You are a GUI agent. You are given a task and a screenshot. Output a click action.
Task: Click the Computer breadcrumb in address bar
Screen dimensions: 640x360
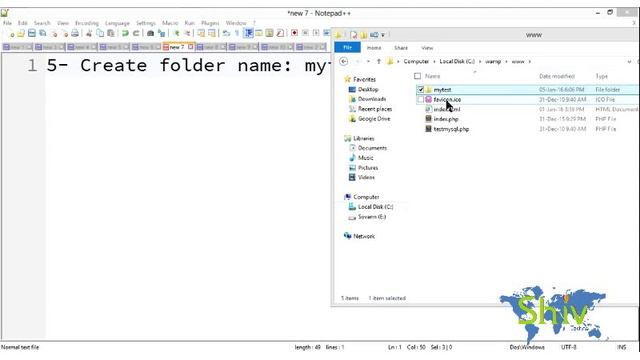416,62
